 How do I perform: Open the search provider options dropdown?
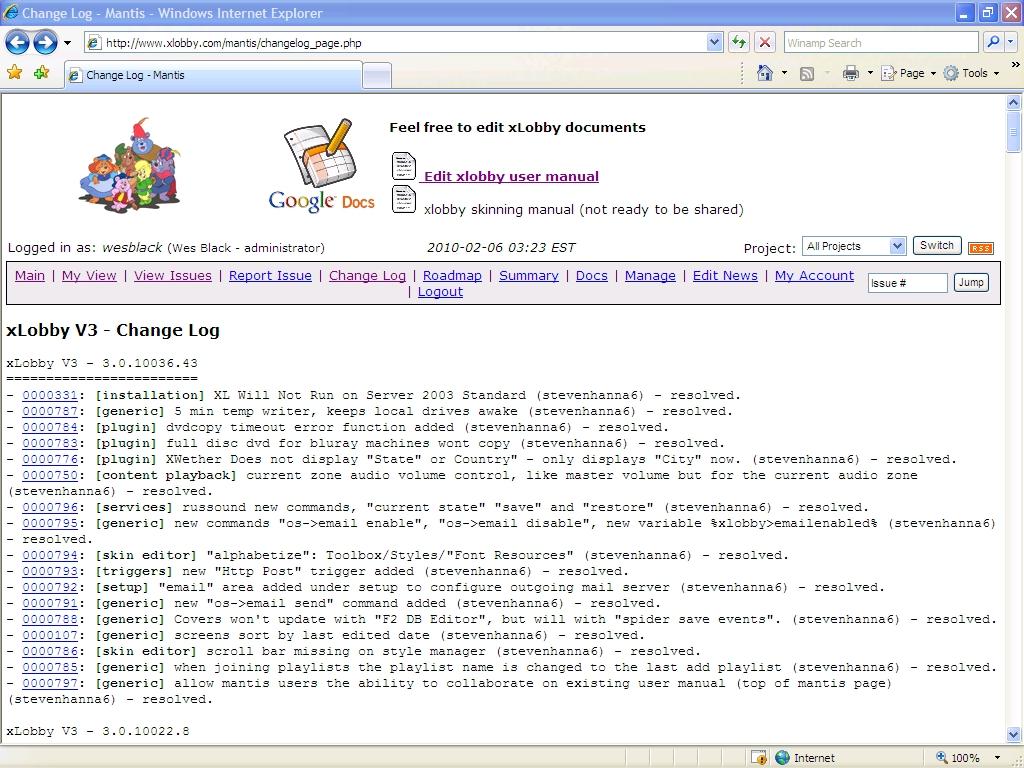point(1010,43)
